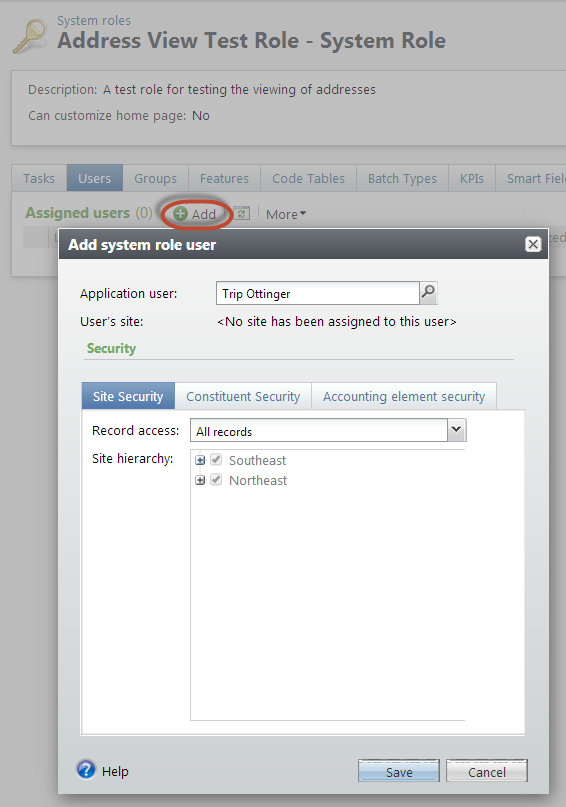
Task: Expand the Southeast tree node
Action: click(x=200, y=460)
